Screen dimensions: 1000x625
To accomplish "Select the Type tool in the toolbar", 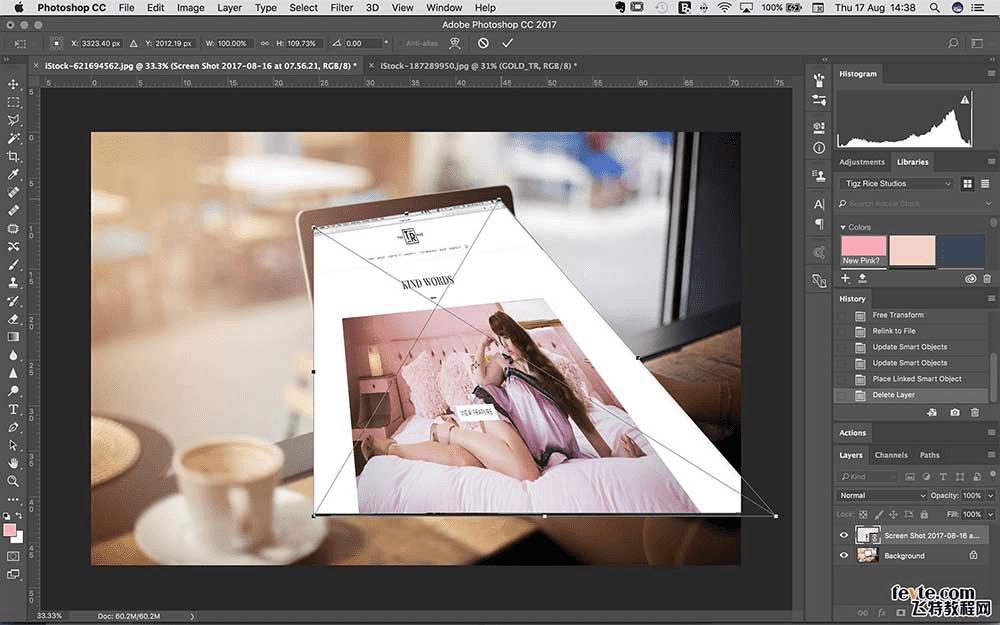I will (x=13, y=409).
